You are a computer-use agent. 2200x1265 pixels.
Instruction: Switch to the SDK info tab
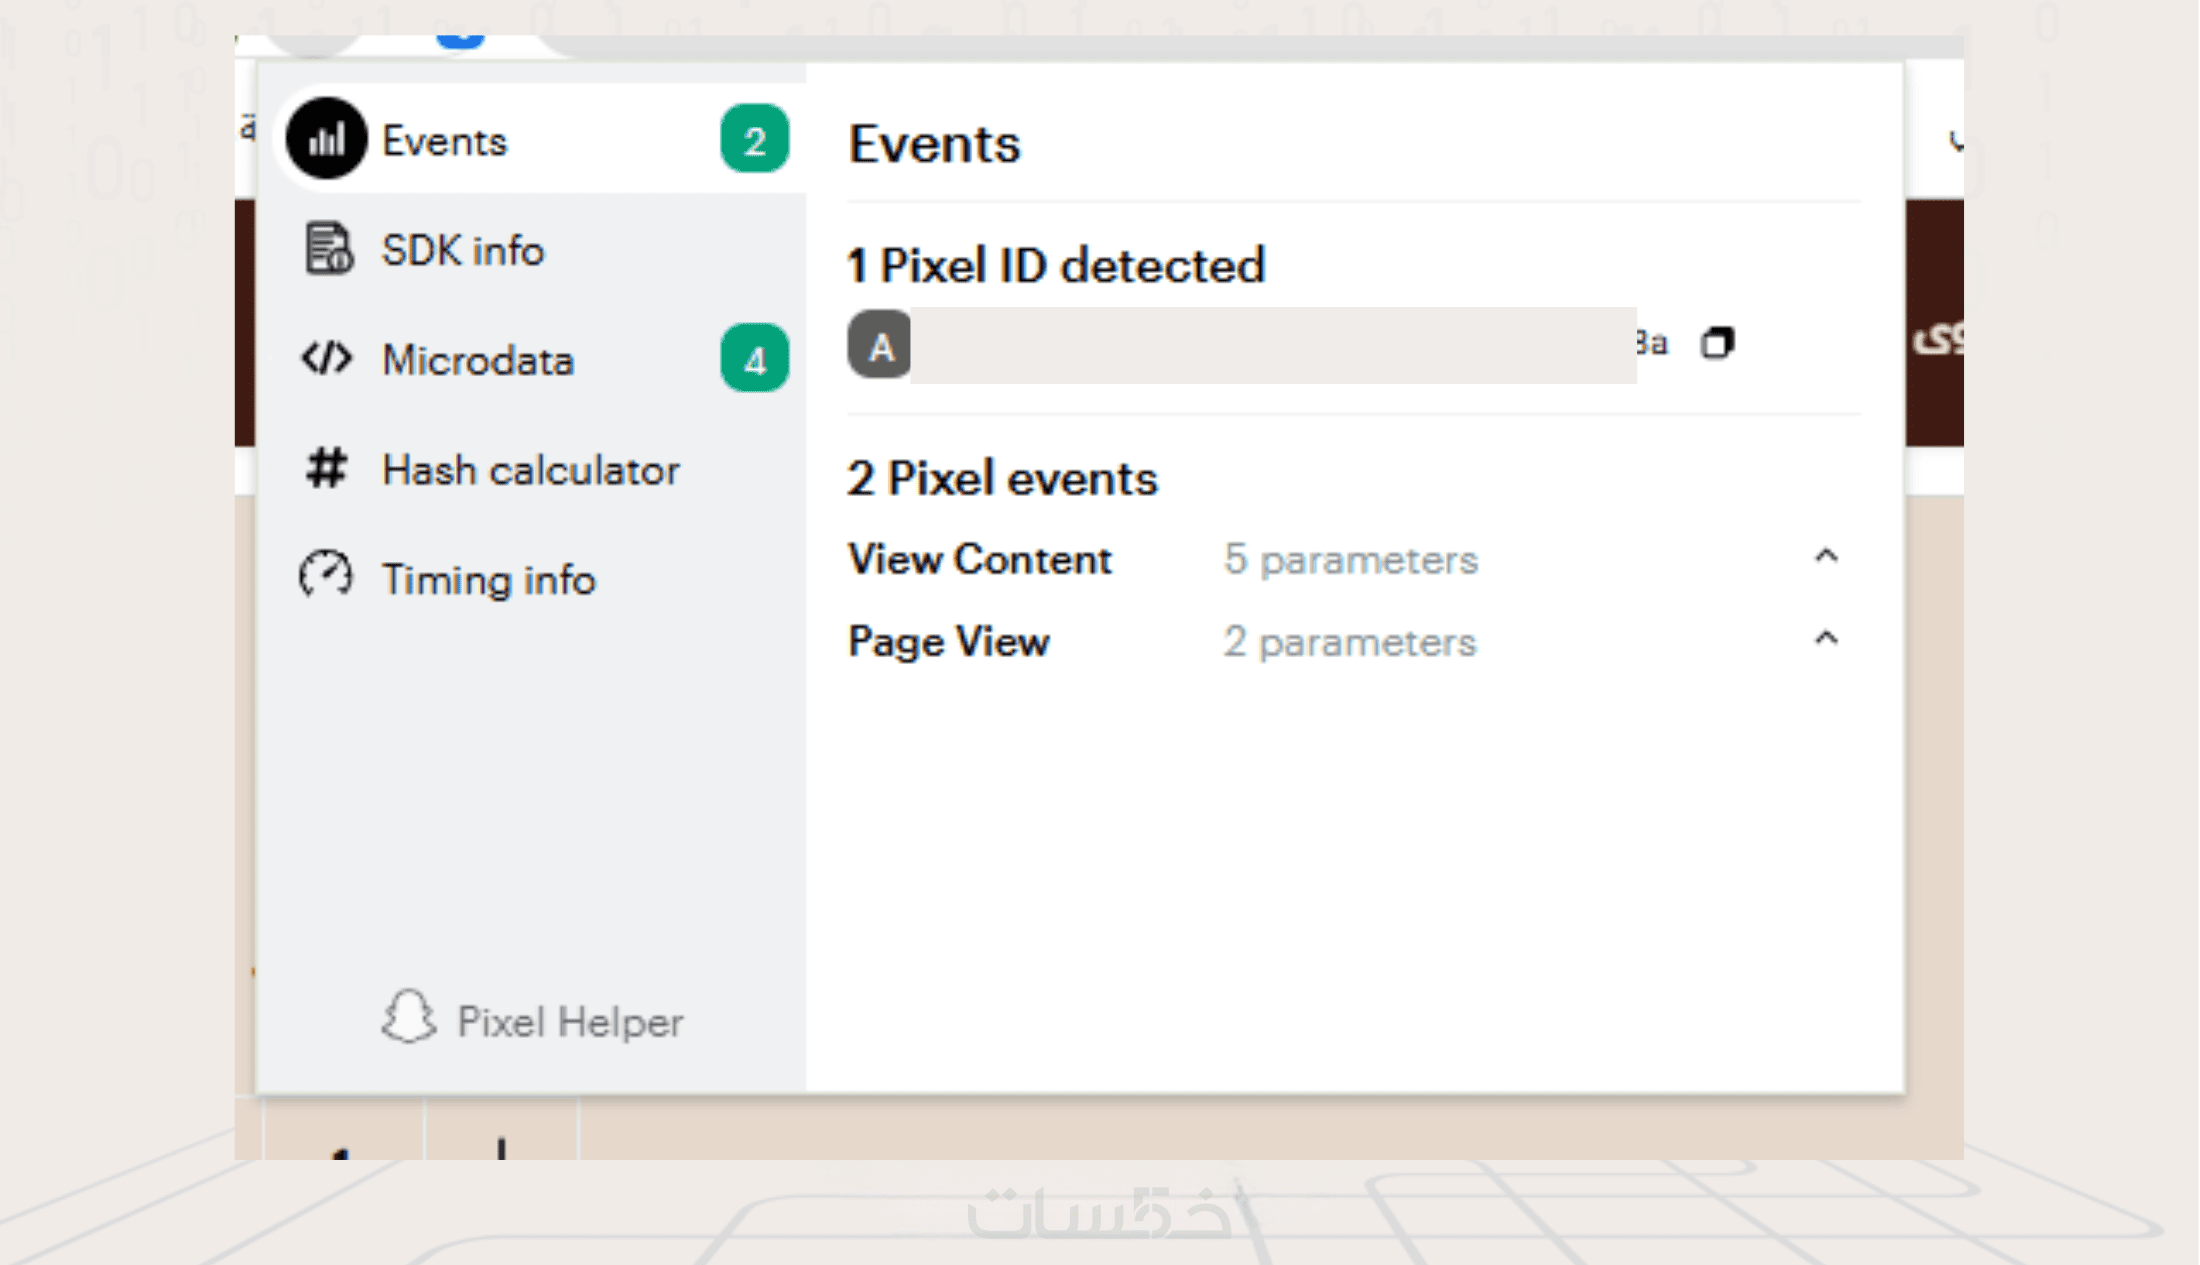point(463,250)
